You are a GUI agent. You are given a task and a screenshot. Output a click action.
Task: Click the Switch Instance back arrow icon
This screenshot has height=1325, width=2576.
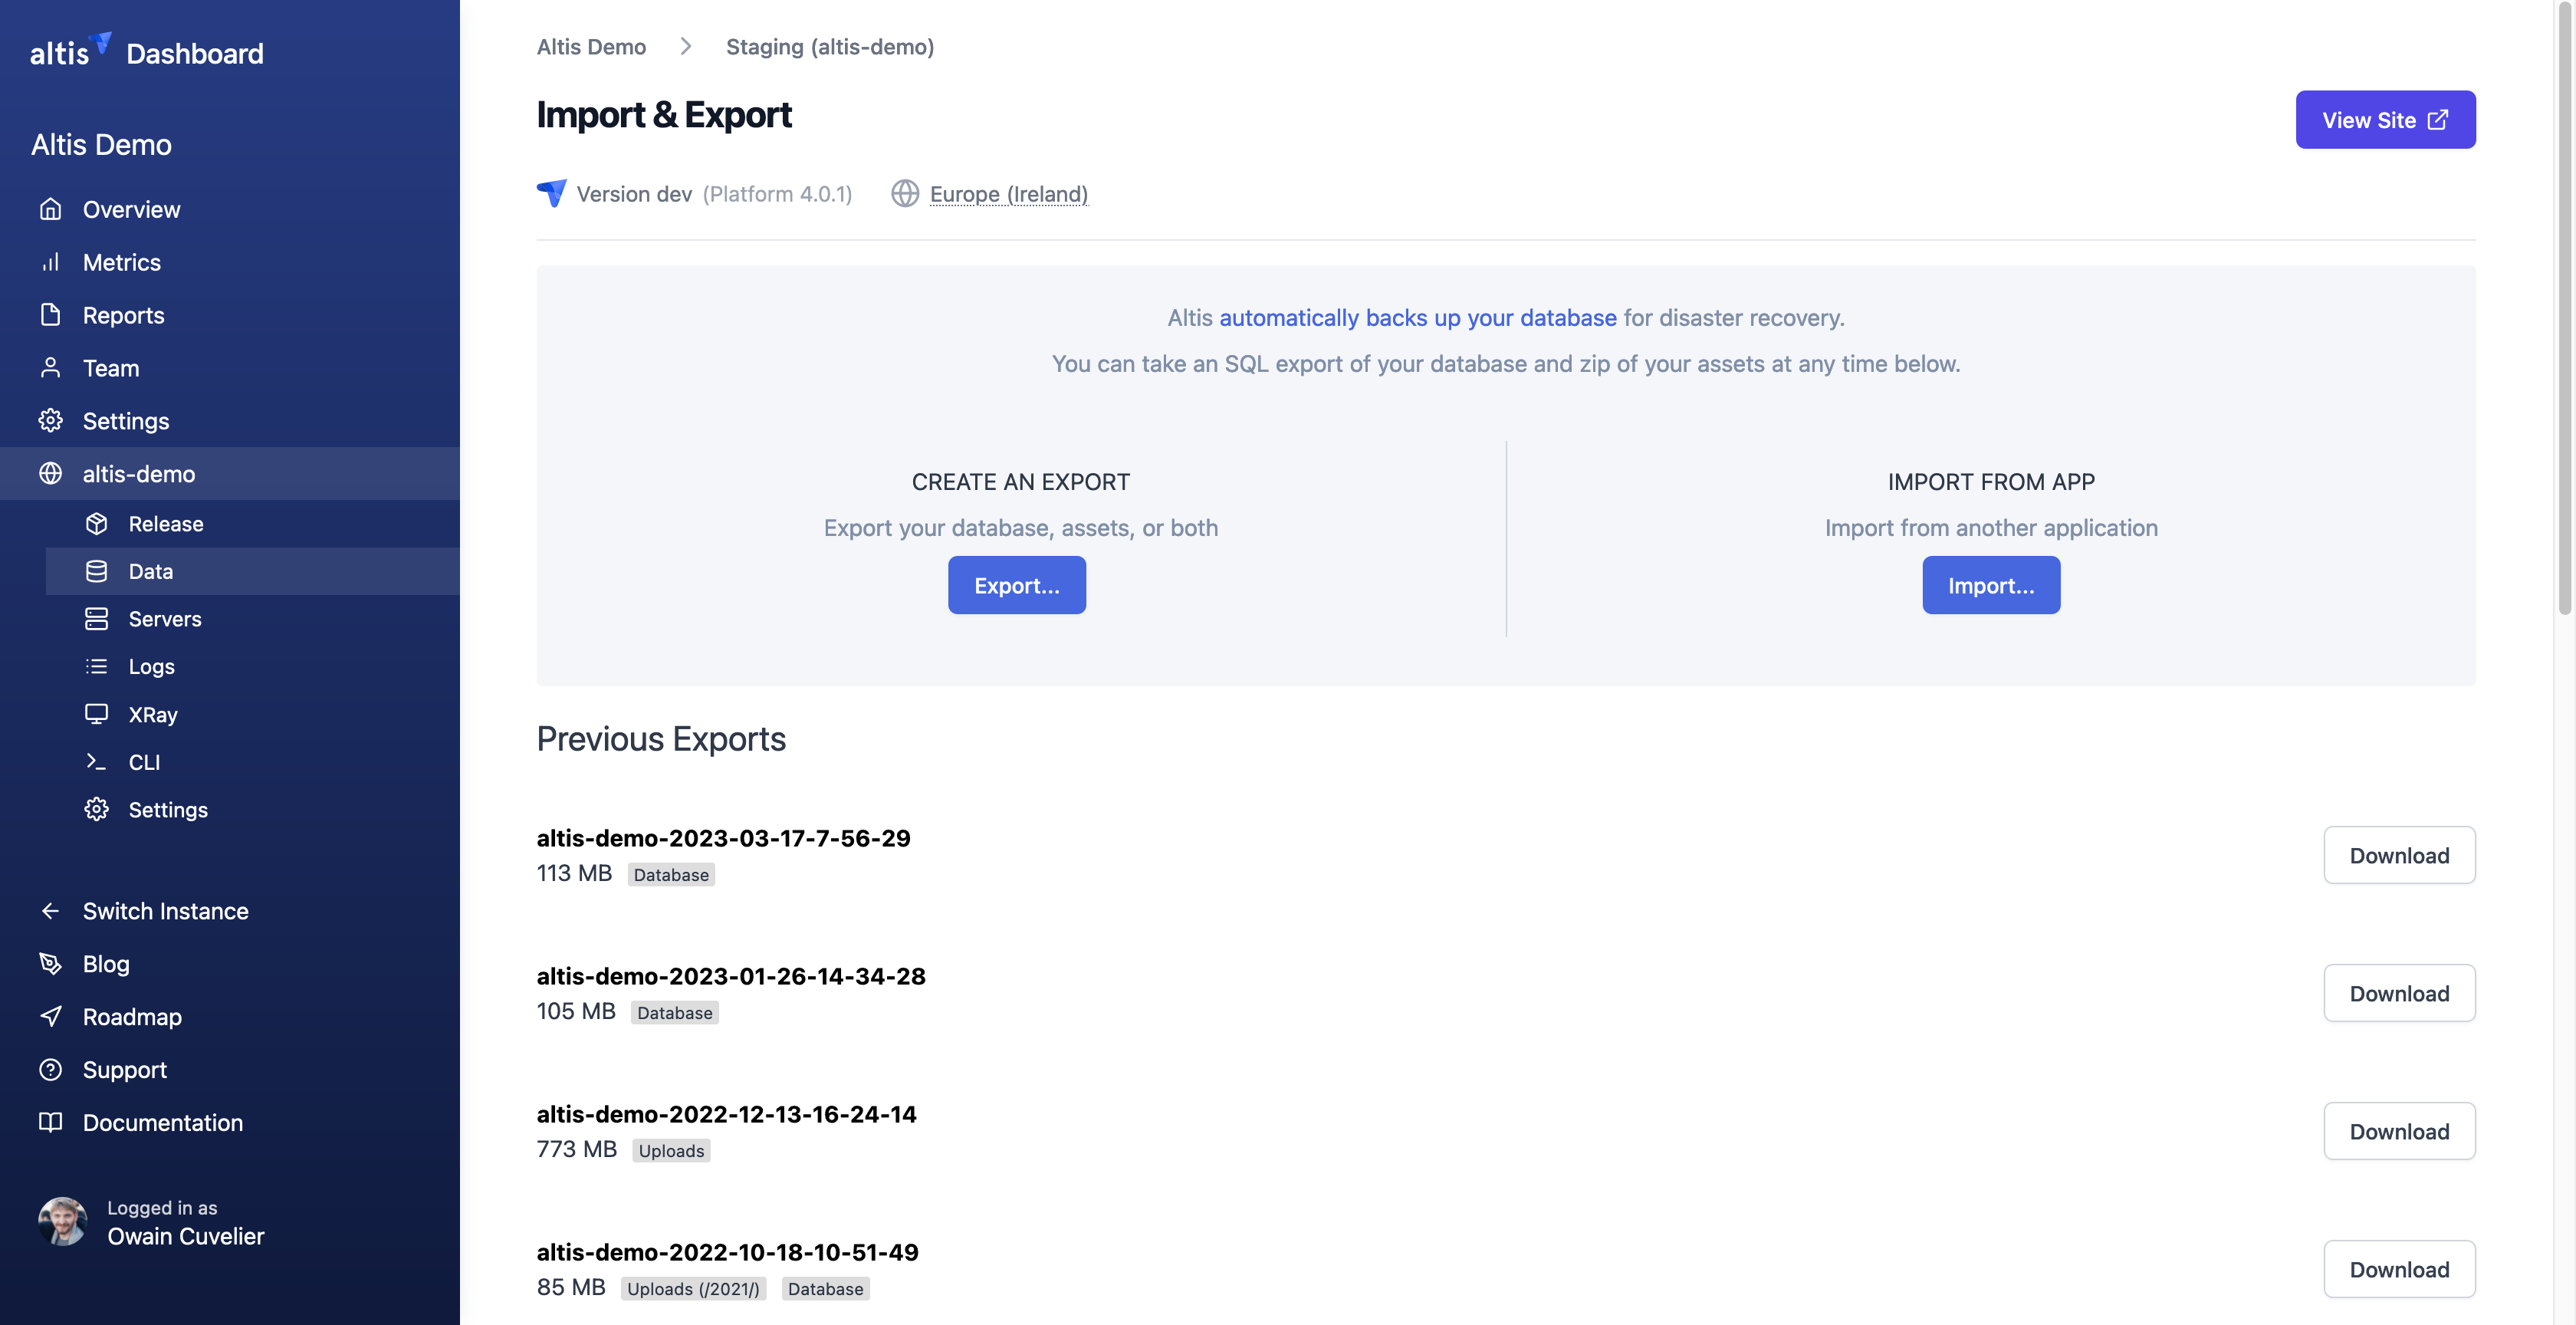click(x=51, y=910)
